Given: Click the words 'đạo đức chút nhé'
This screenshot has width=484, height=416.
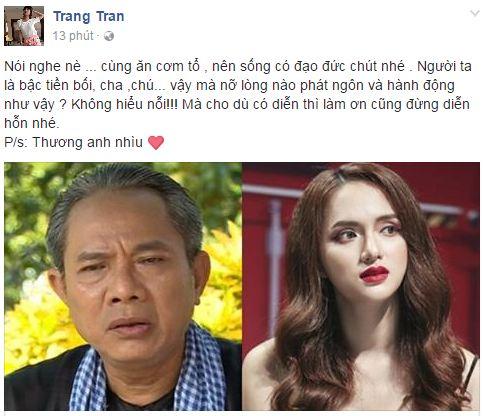Looking at the screenshot, I should (349, 66).
